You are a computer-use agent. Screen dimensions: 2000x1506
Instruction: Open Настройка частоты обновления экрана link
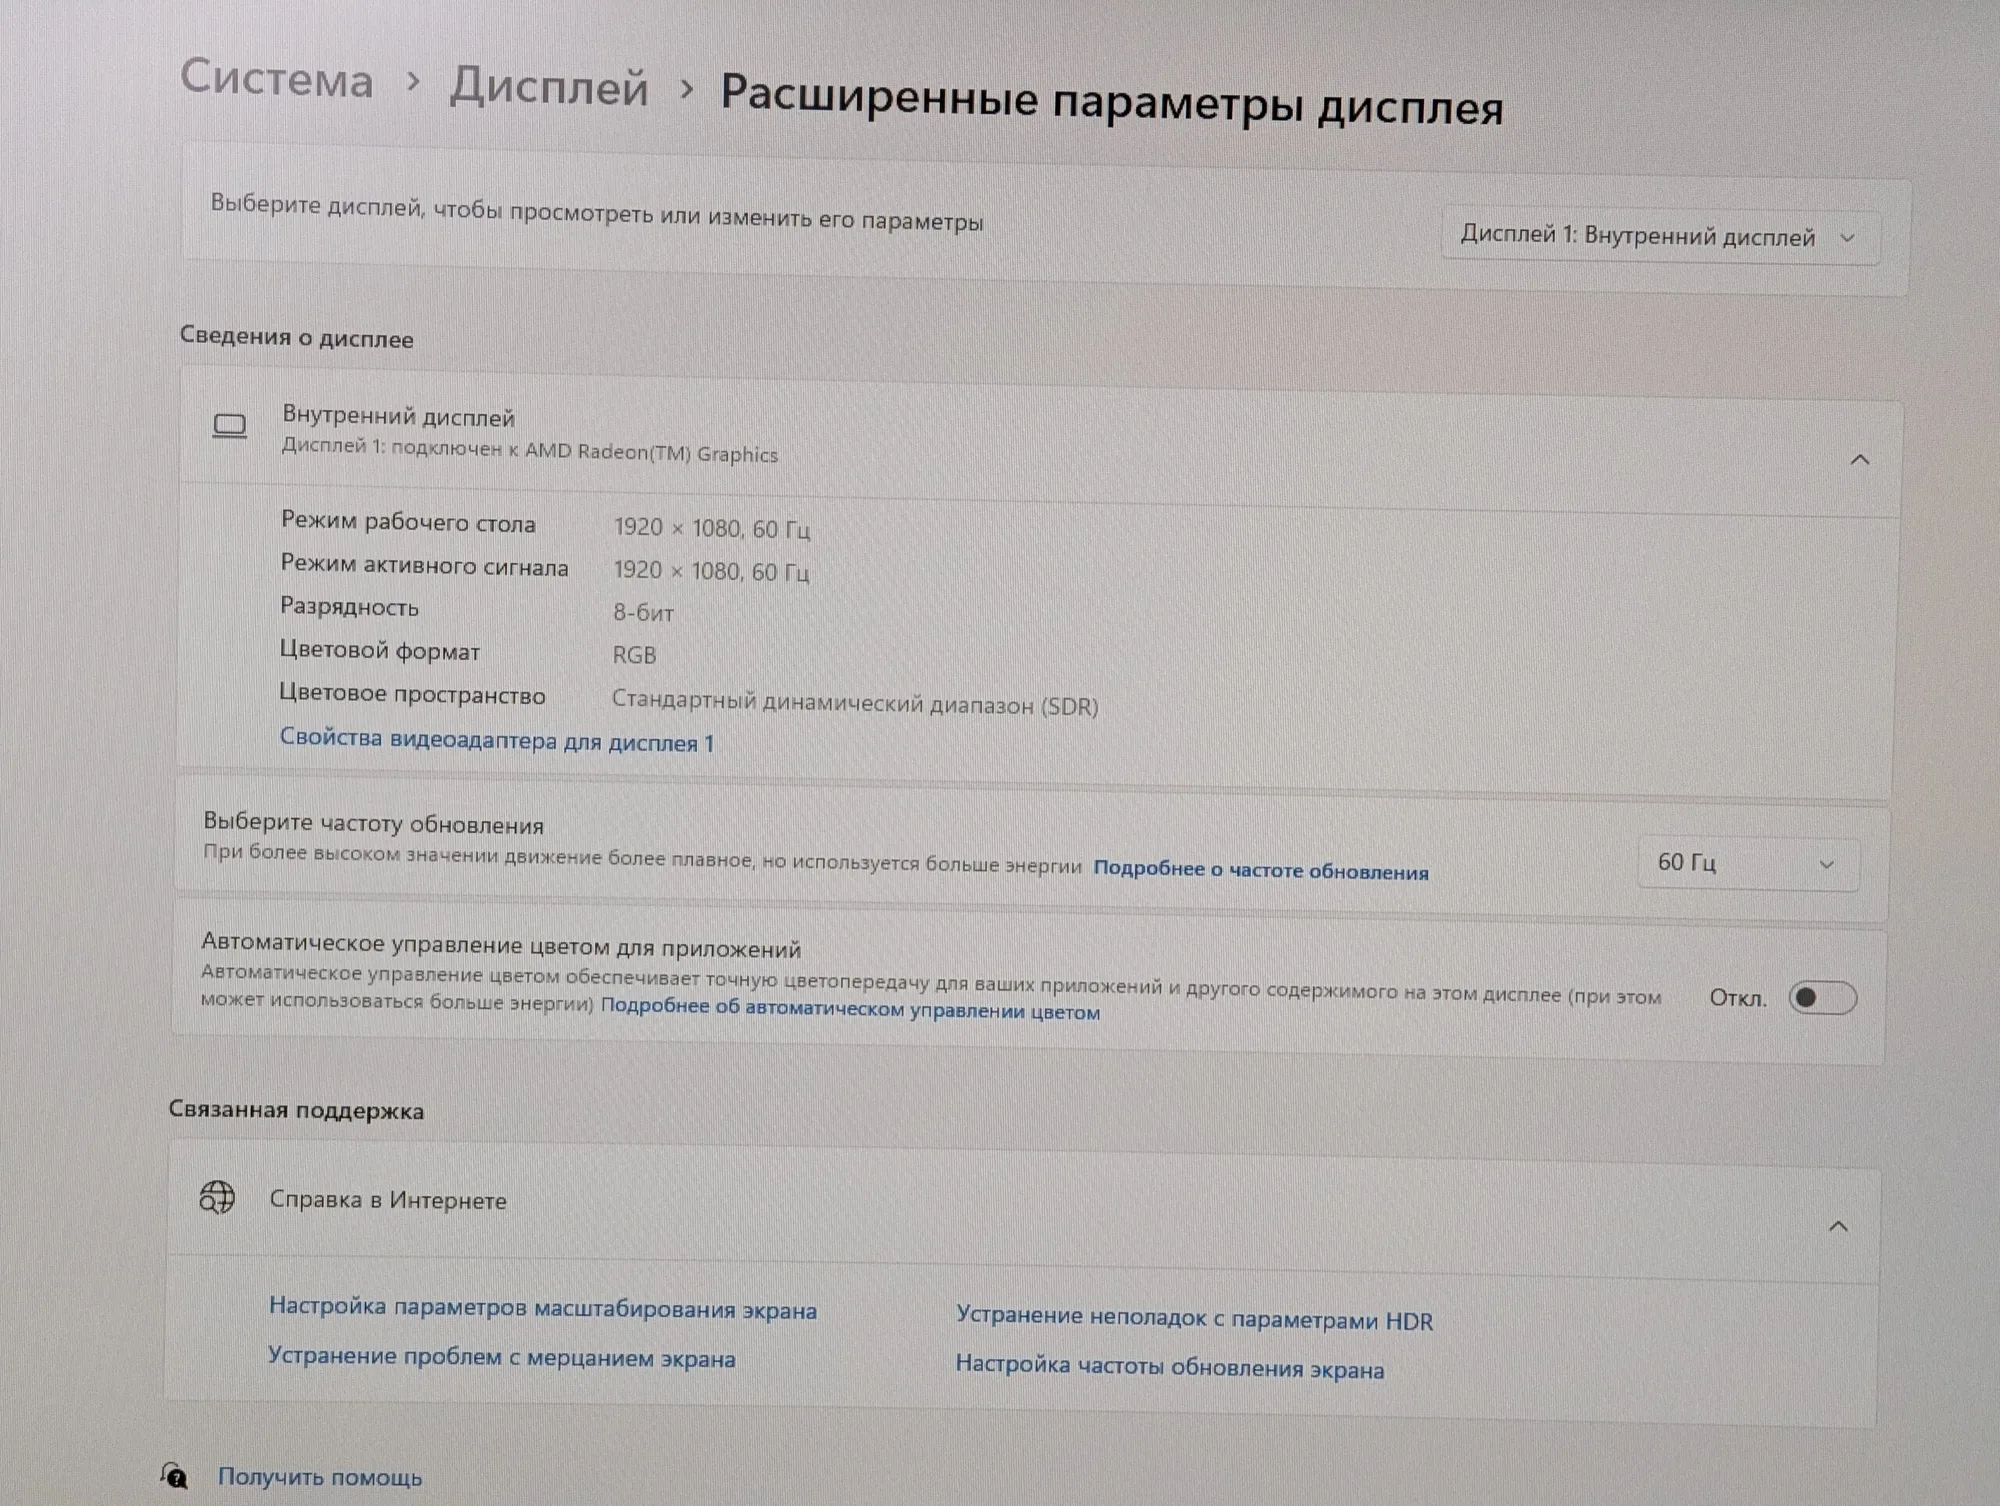click(1170, 1367)
